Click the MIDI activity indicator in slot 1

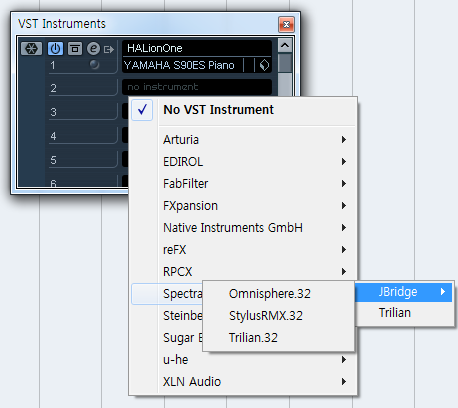[x=94, y=64]
